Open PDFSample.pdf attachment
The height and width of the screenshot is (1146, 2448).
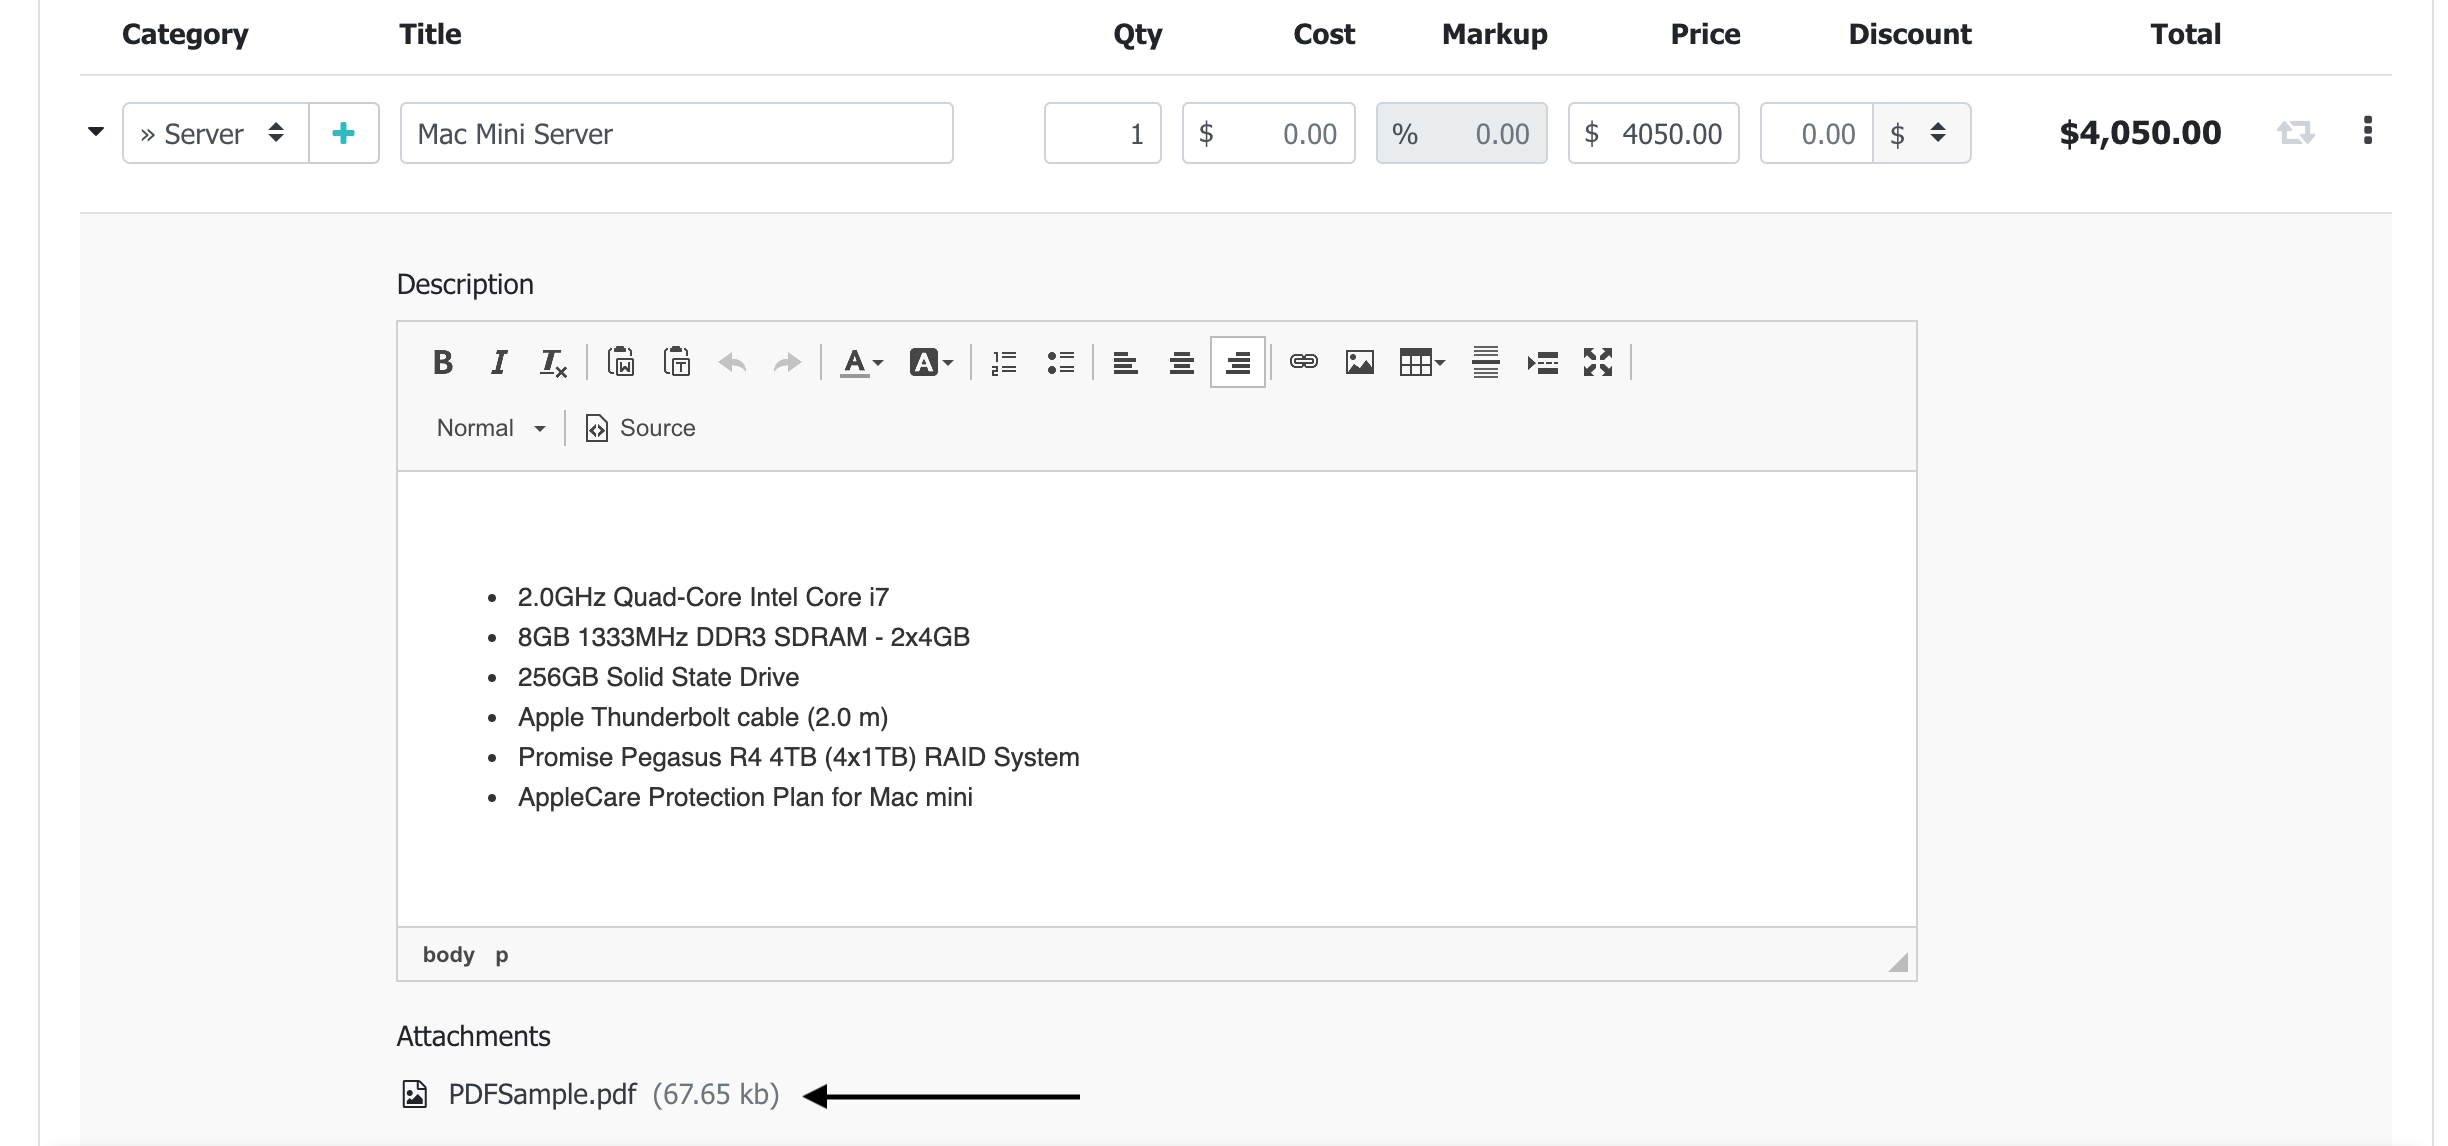tap(542, 1094)
